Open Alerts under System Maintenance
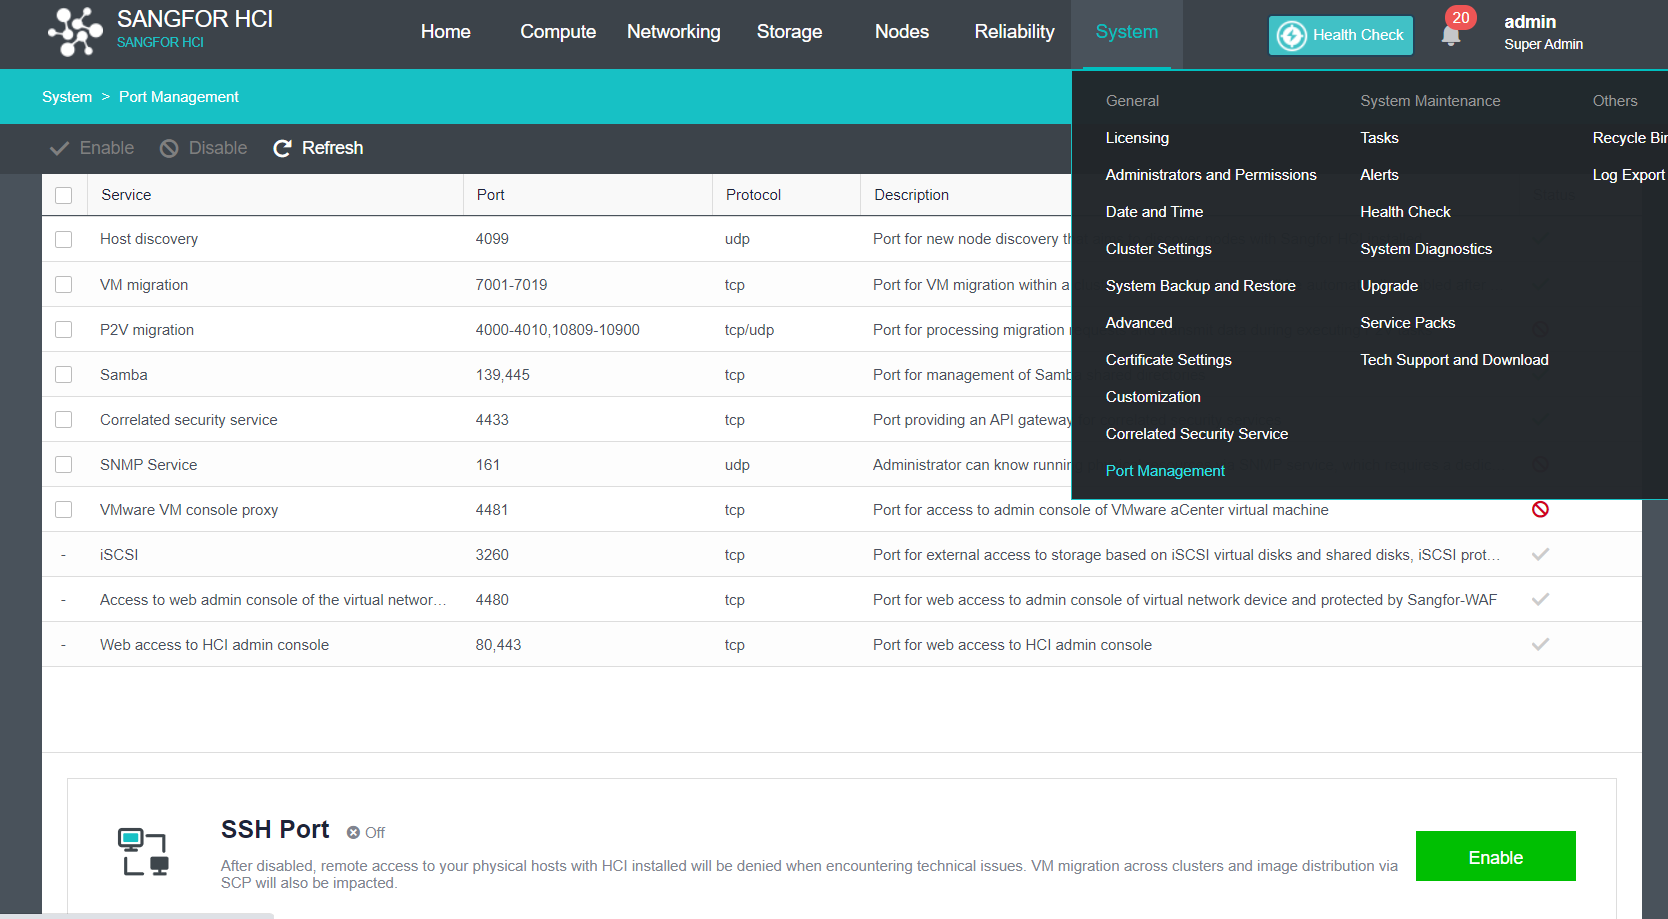 tap(1379, 175)
